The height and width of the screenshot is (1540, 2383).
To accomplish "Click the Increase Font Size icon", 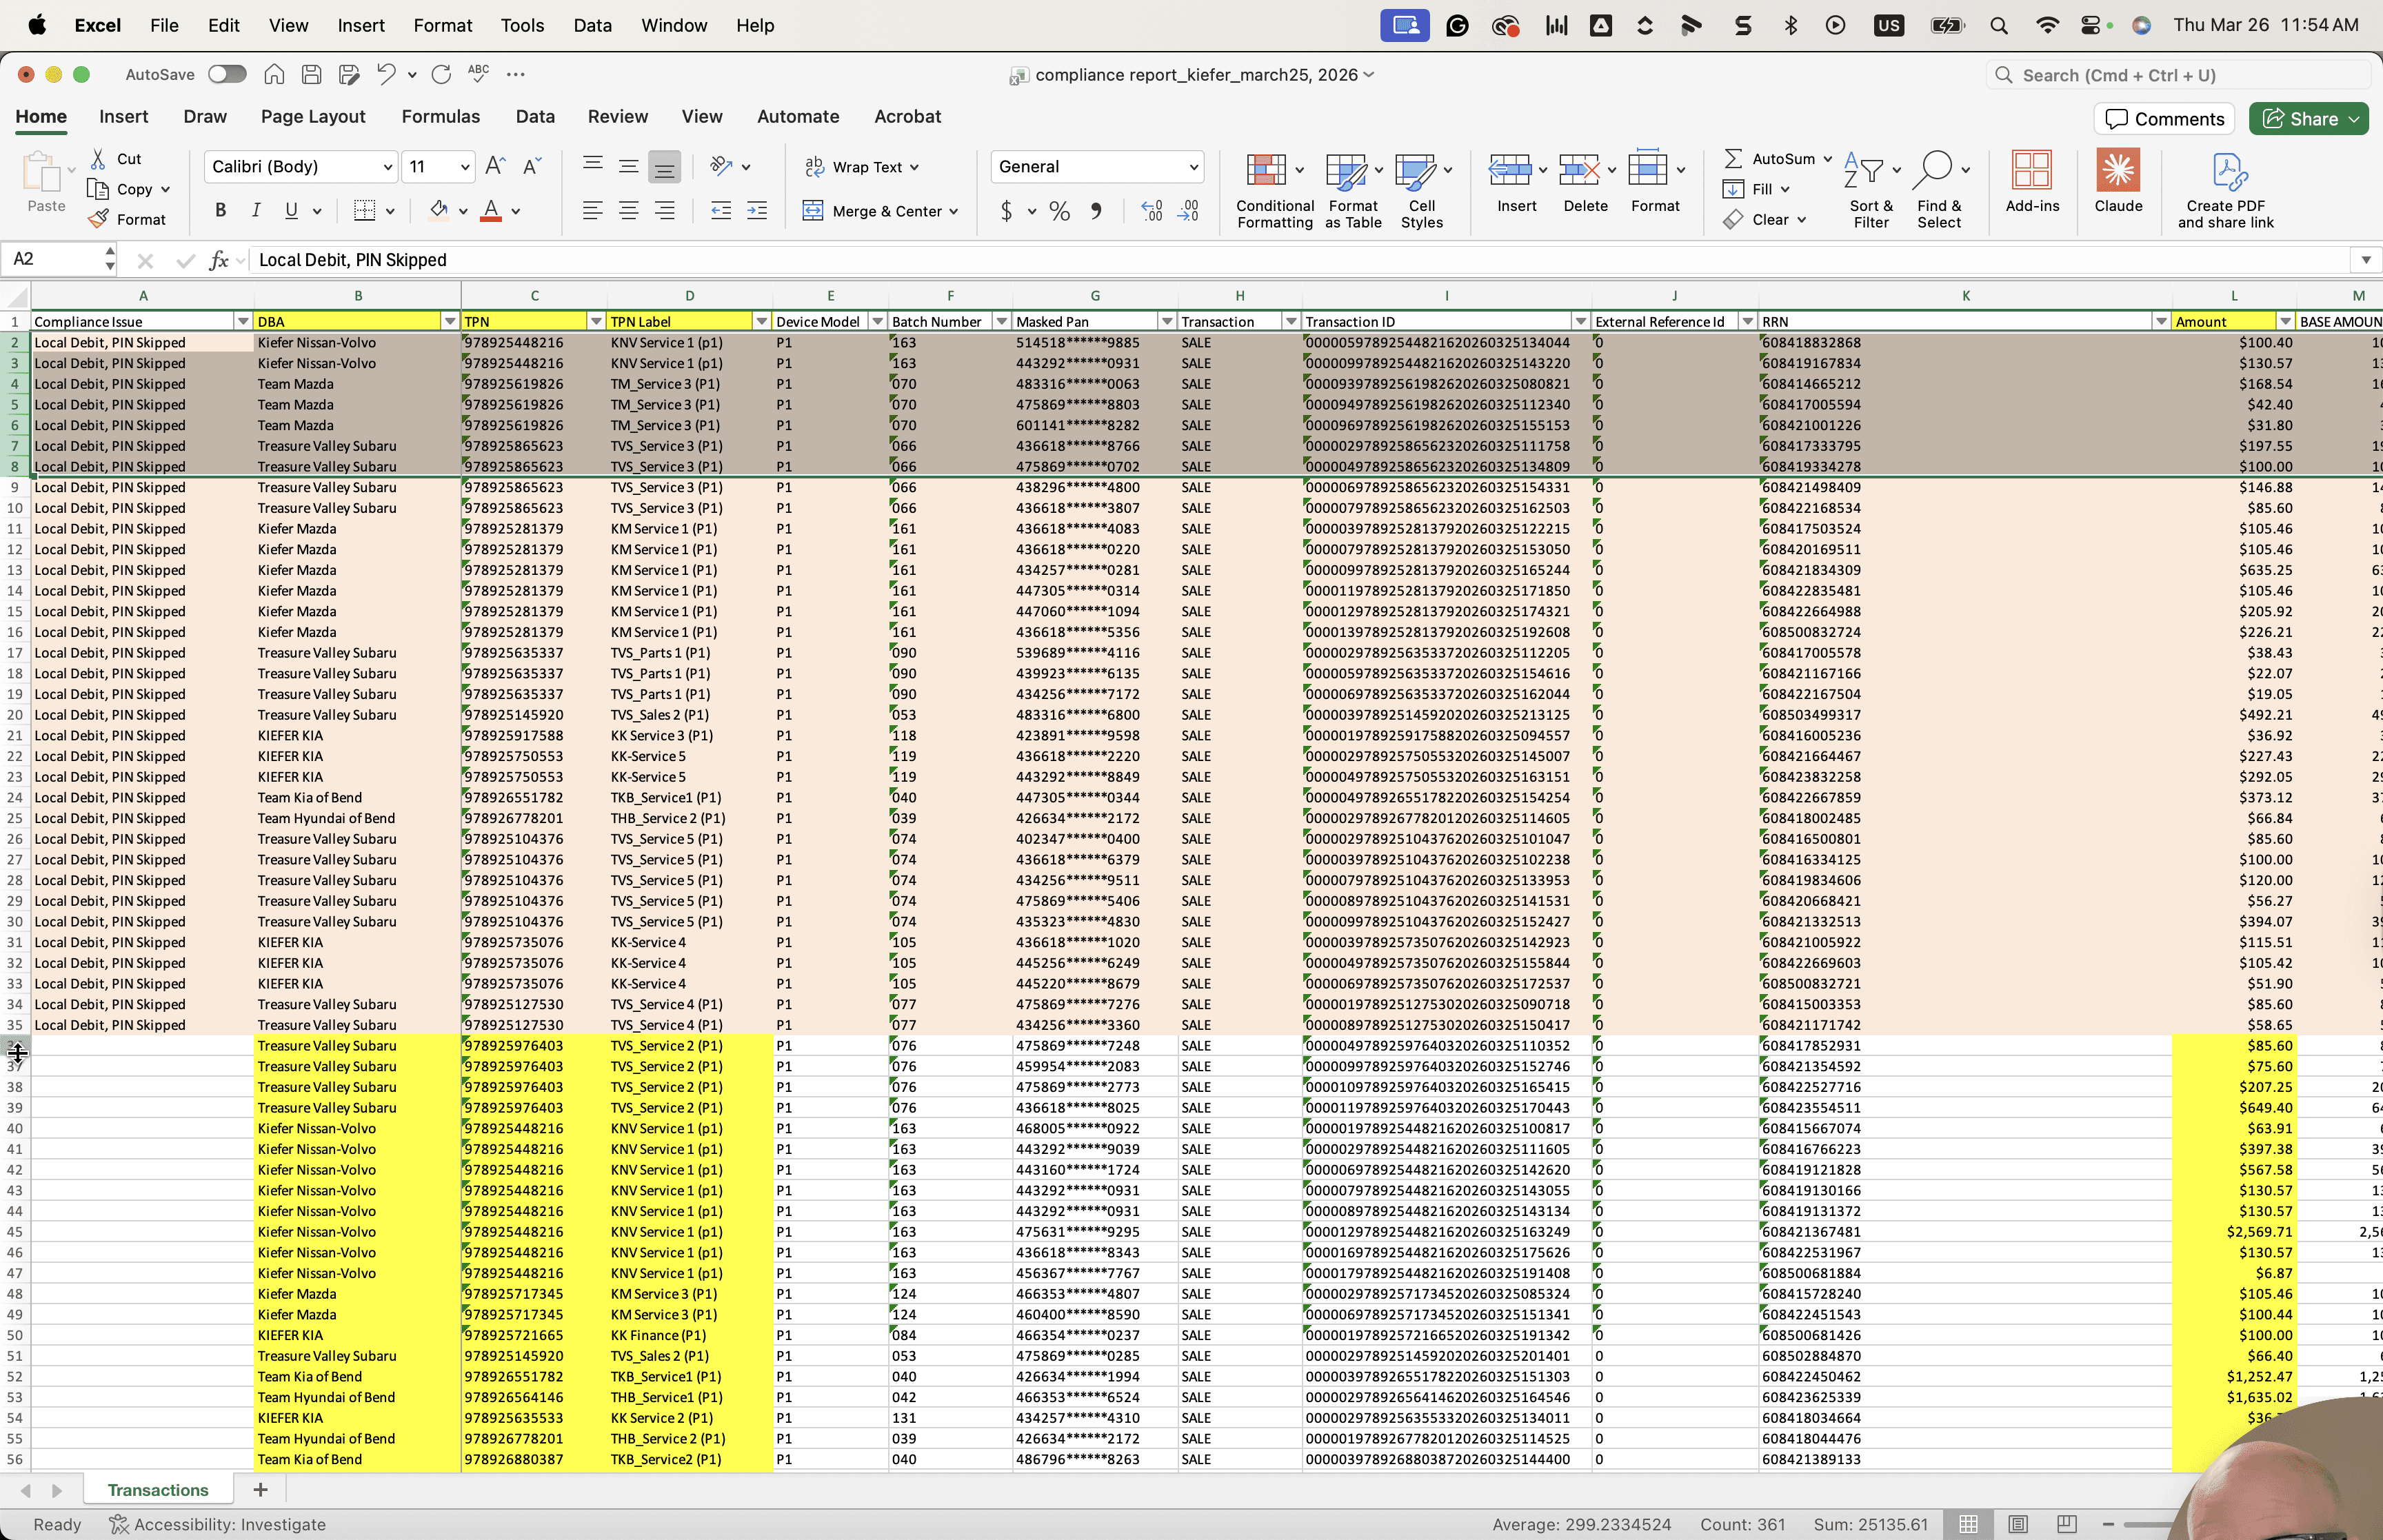I will click(x=495, y=166).
